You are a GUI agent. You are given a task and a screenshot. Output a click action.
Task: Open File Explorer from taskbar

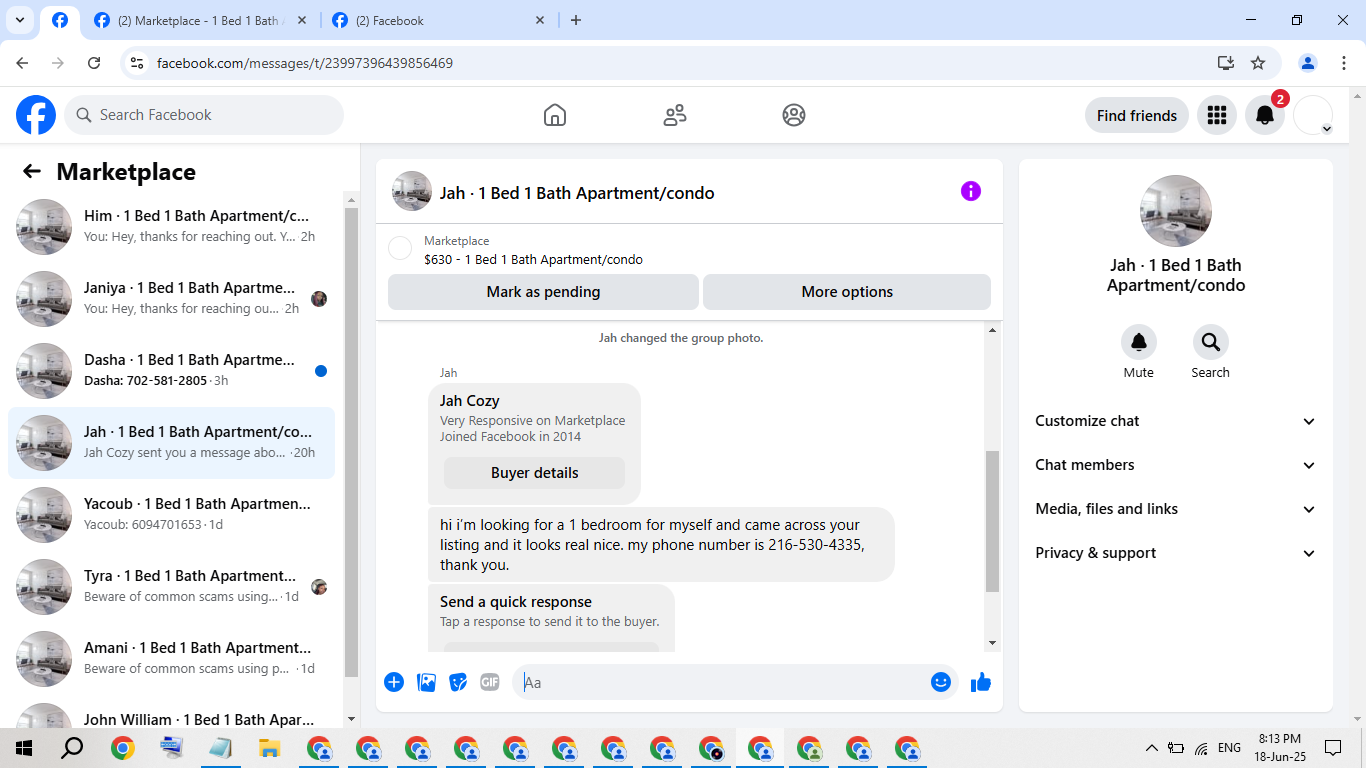(269, 747)
